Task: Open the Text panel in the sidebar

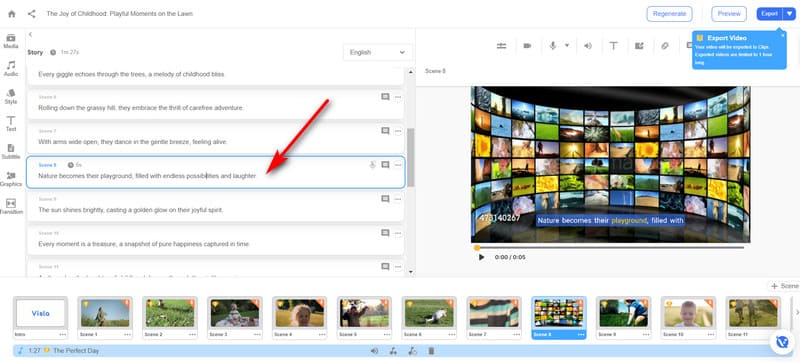Action: coord(11,124)
